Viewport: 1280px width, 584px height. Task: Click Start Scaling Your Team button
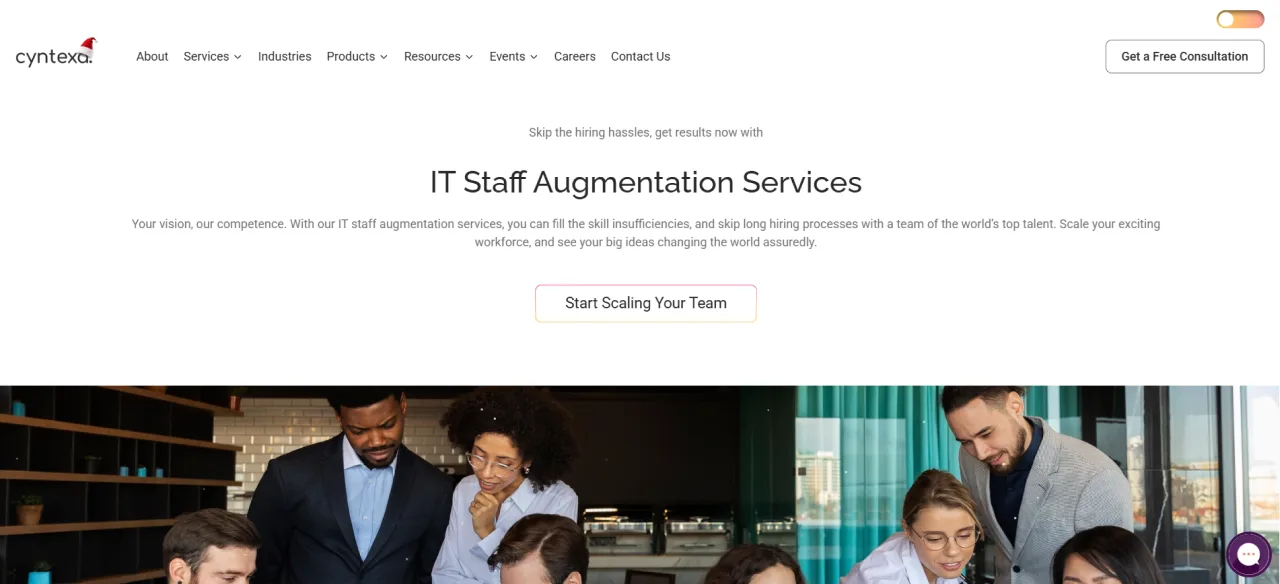click(x=646, y=303)
